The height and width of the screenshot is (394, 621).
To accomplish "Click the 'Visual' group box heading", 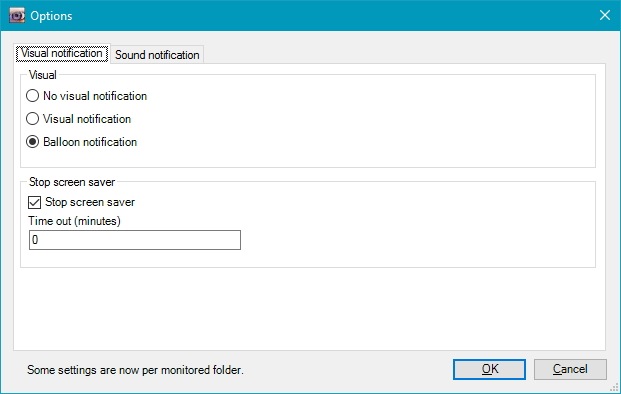I will pos(43,75).
